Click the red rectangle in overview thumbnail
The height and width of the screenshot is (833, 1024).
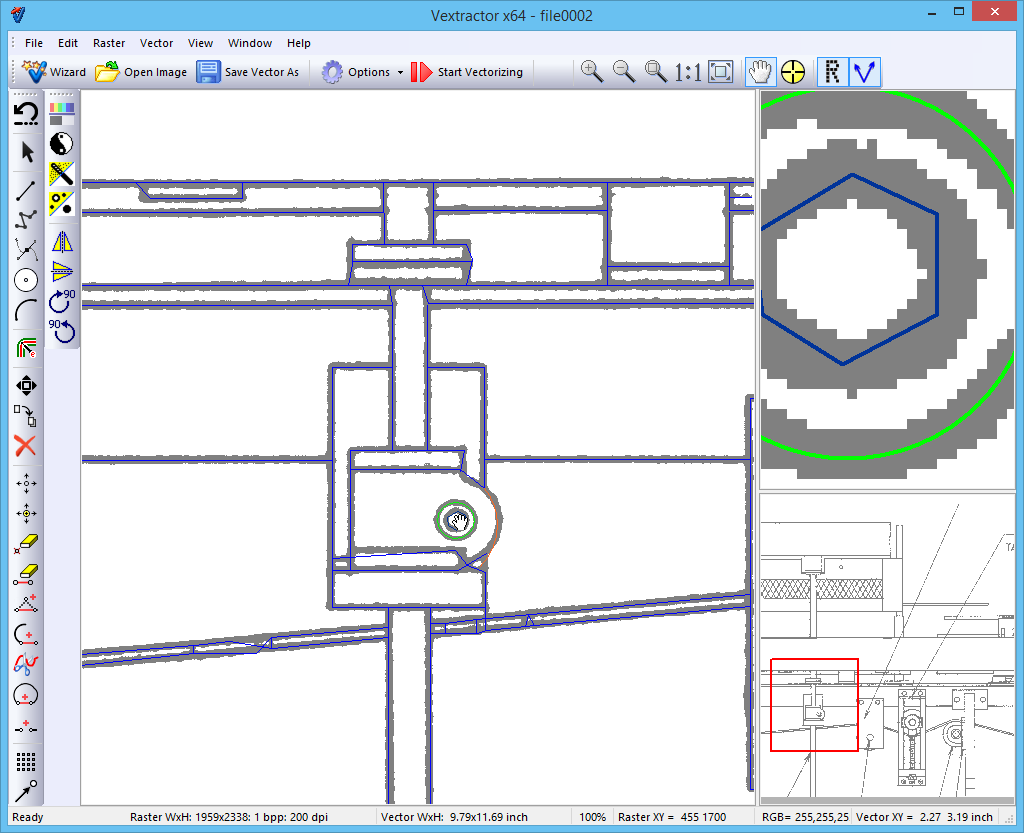[814, 704]
